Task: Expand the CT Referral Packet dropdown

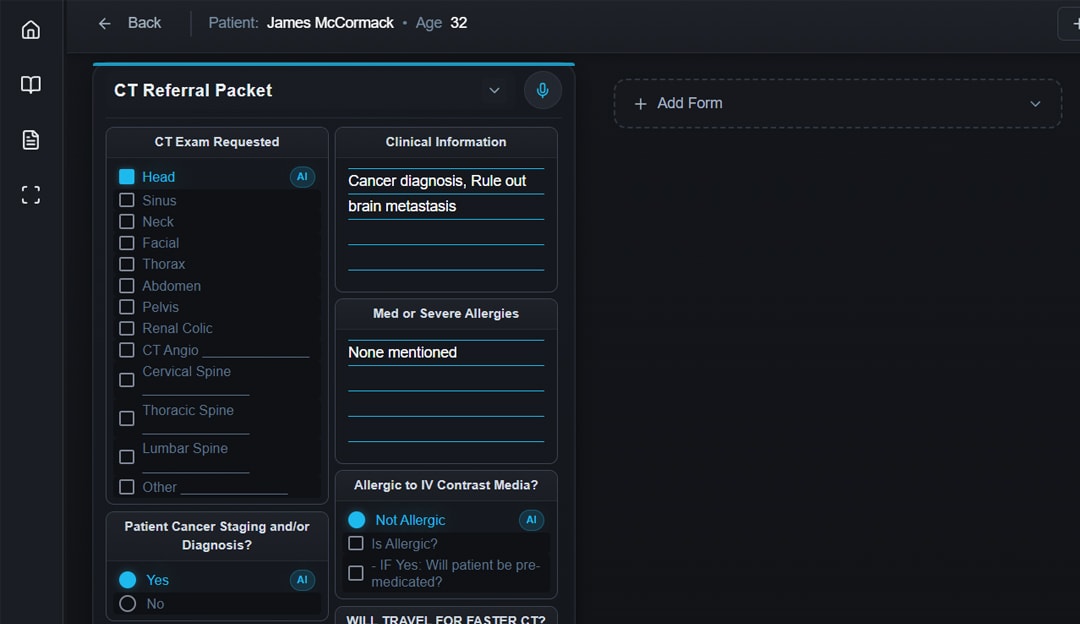Action: click(494, 90)
